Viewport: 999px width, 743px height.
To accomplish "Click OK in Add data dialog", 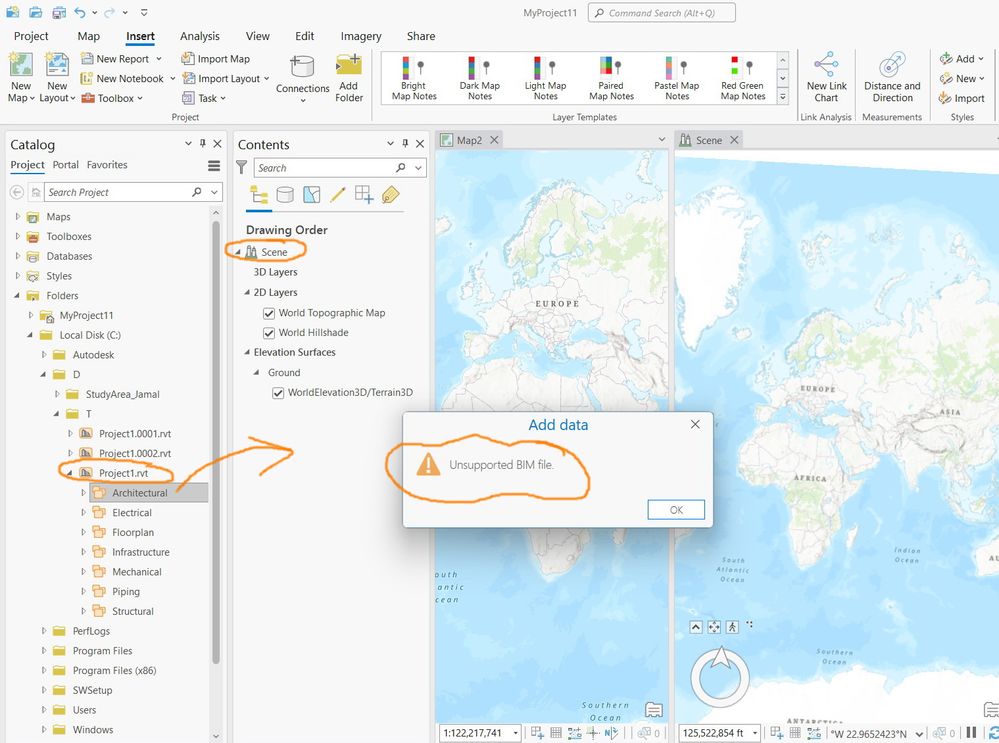I will point(676,510).
